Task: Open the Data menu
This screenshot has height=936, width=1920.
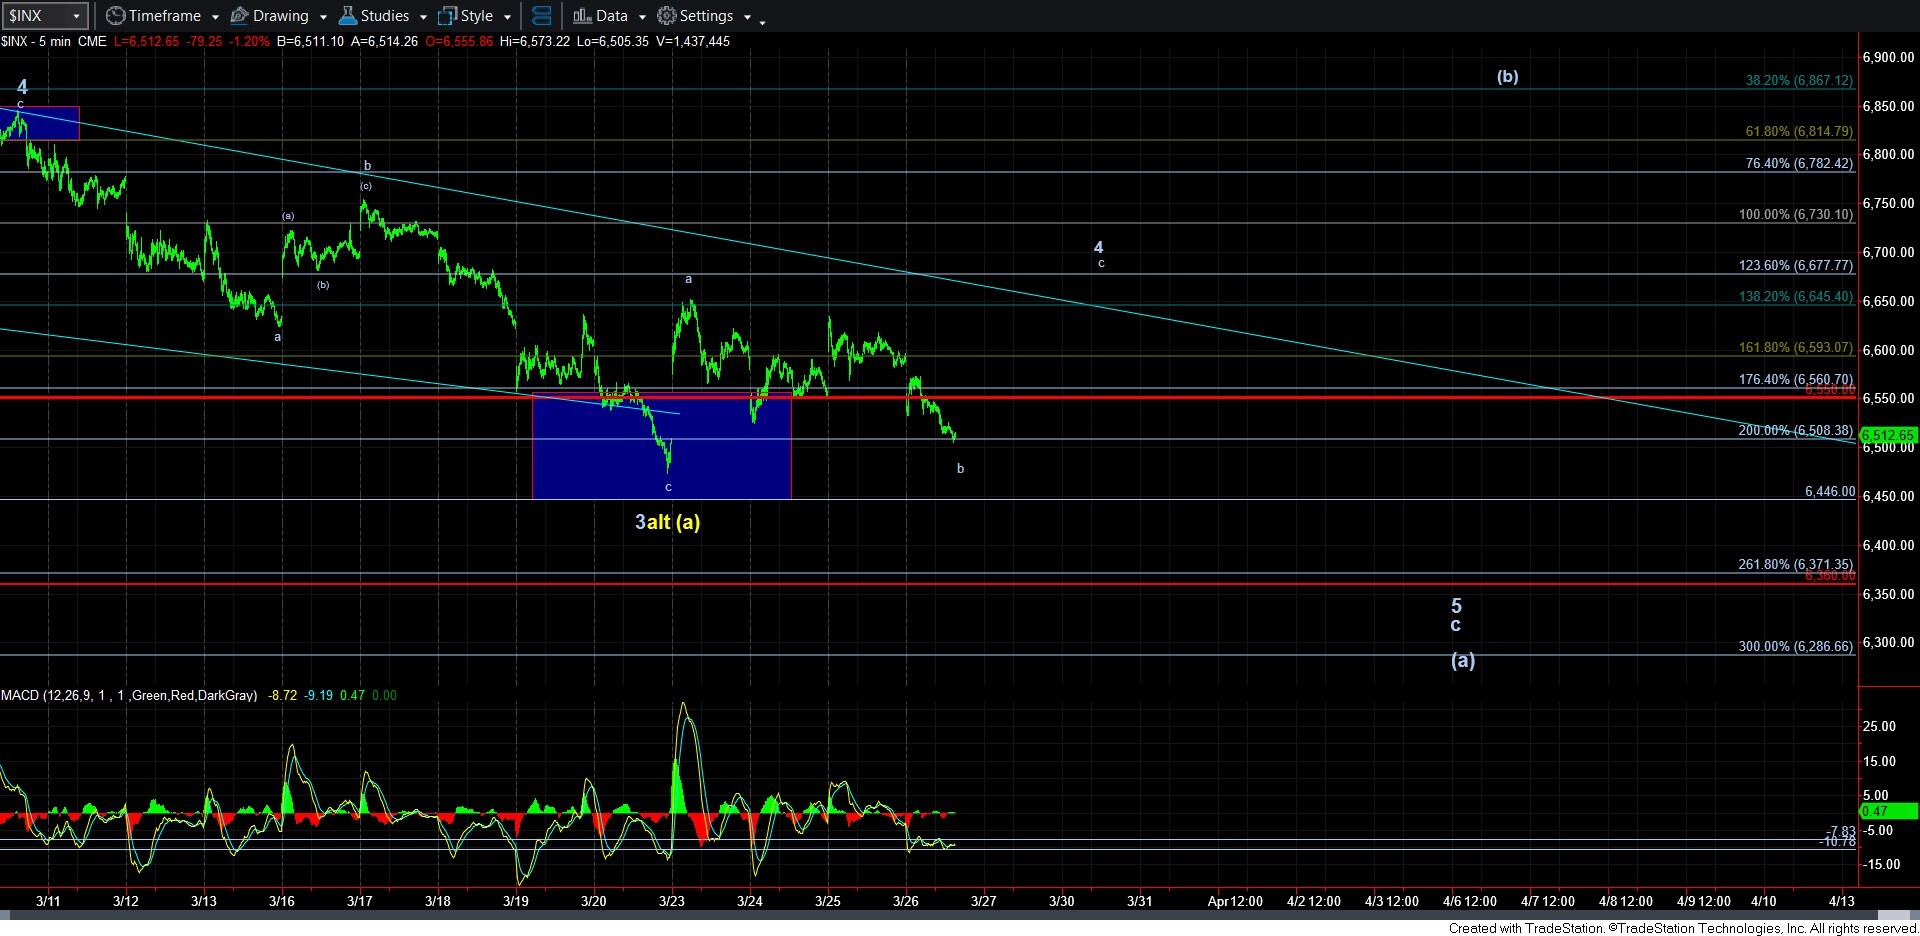Action: point(611,16)
